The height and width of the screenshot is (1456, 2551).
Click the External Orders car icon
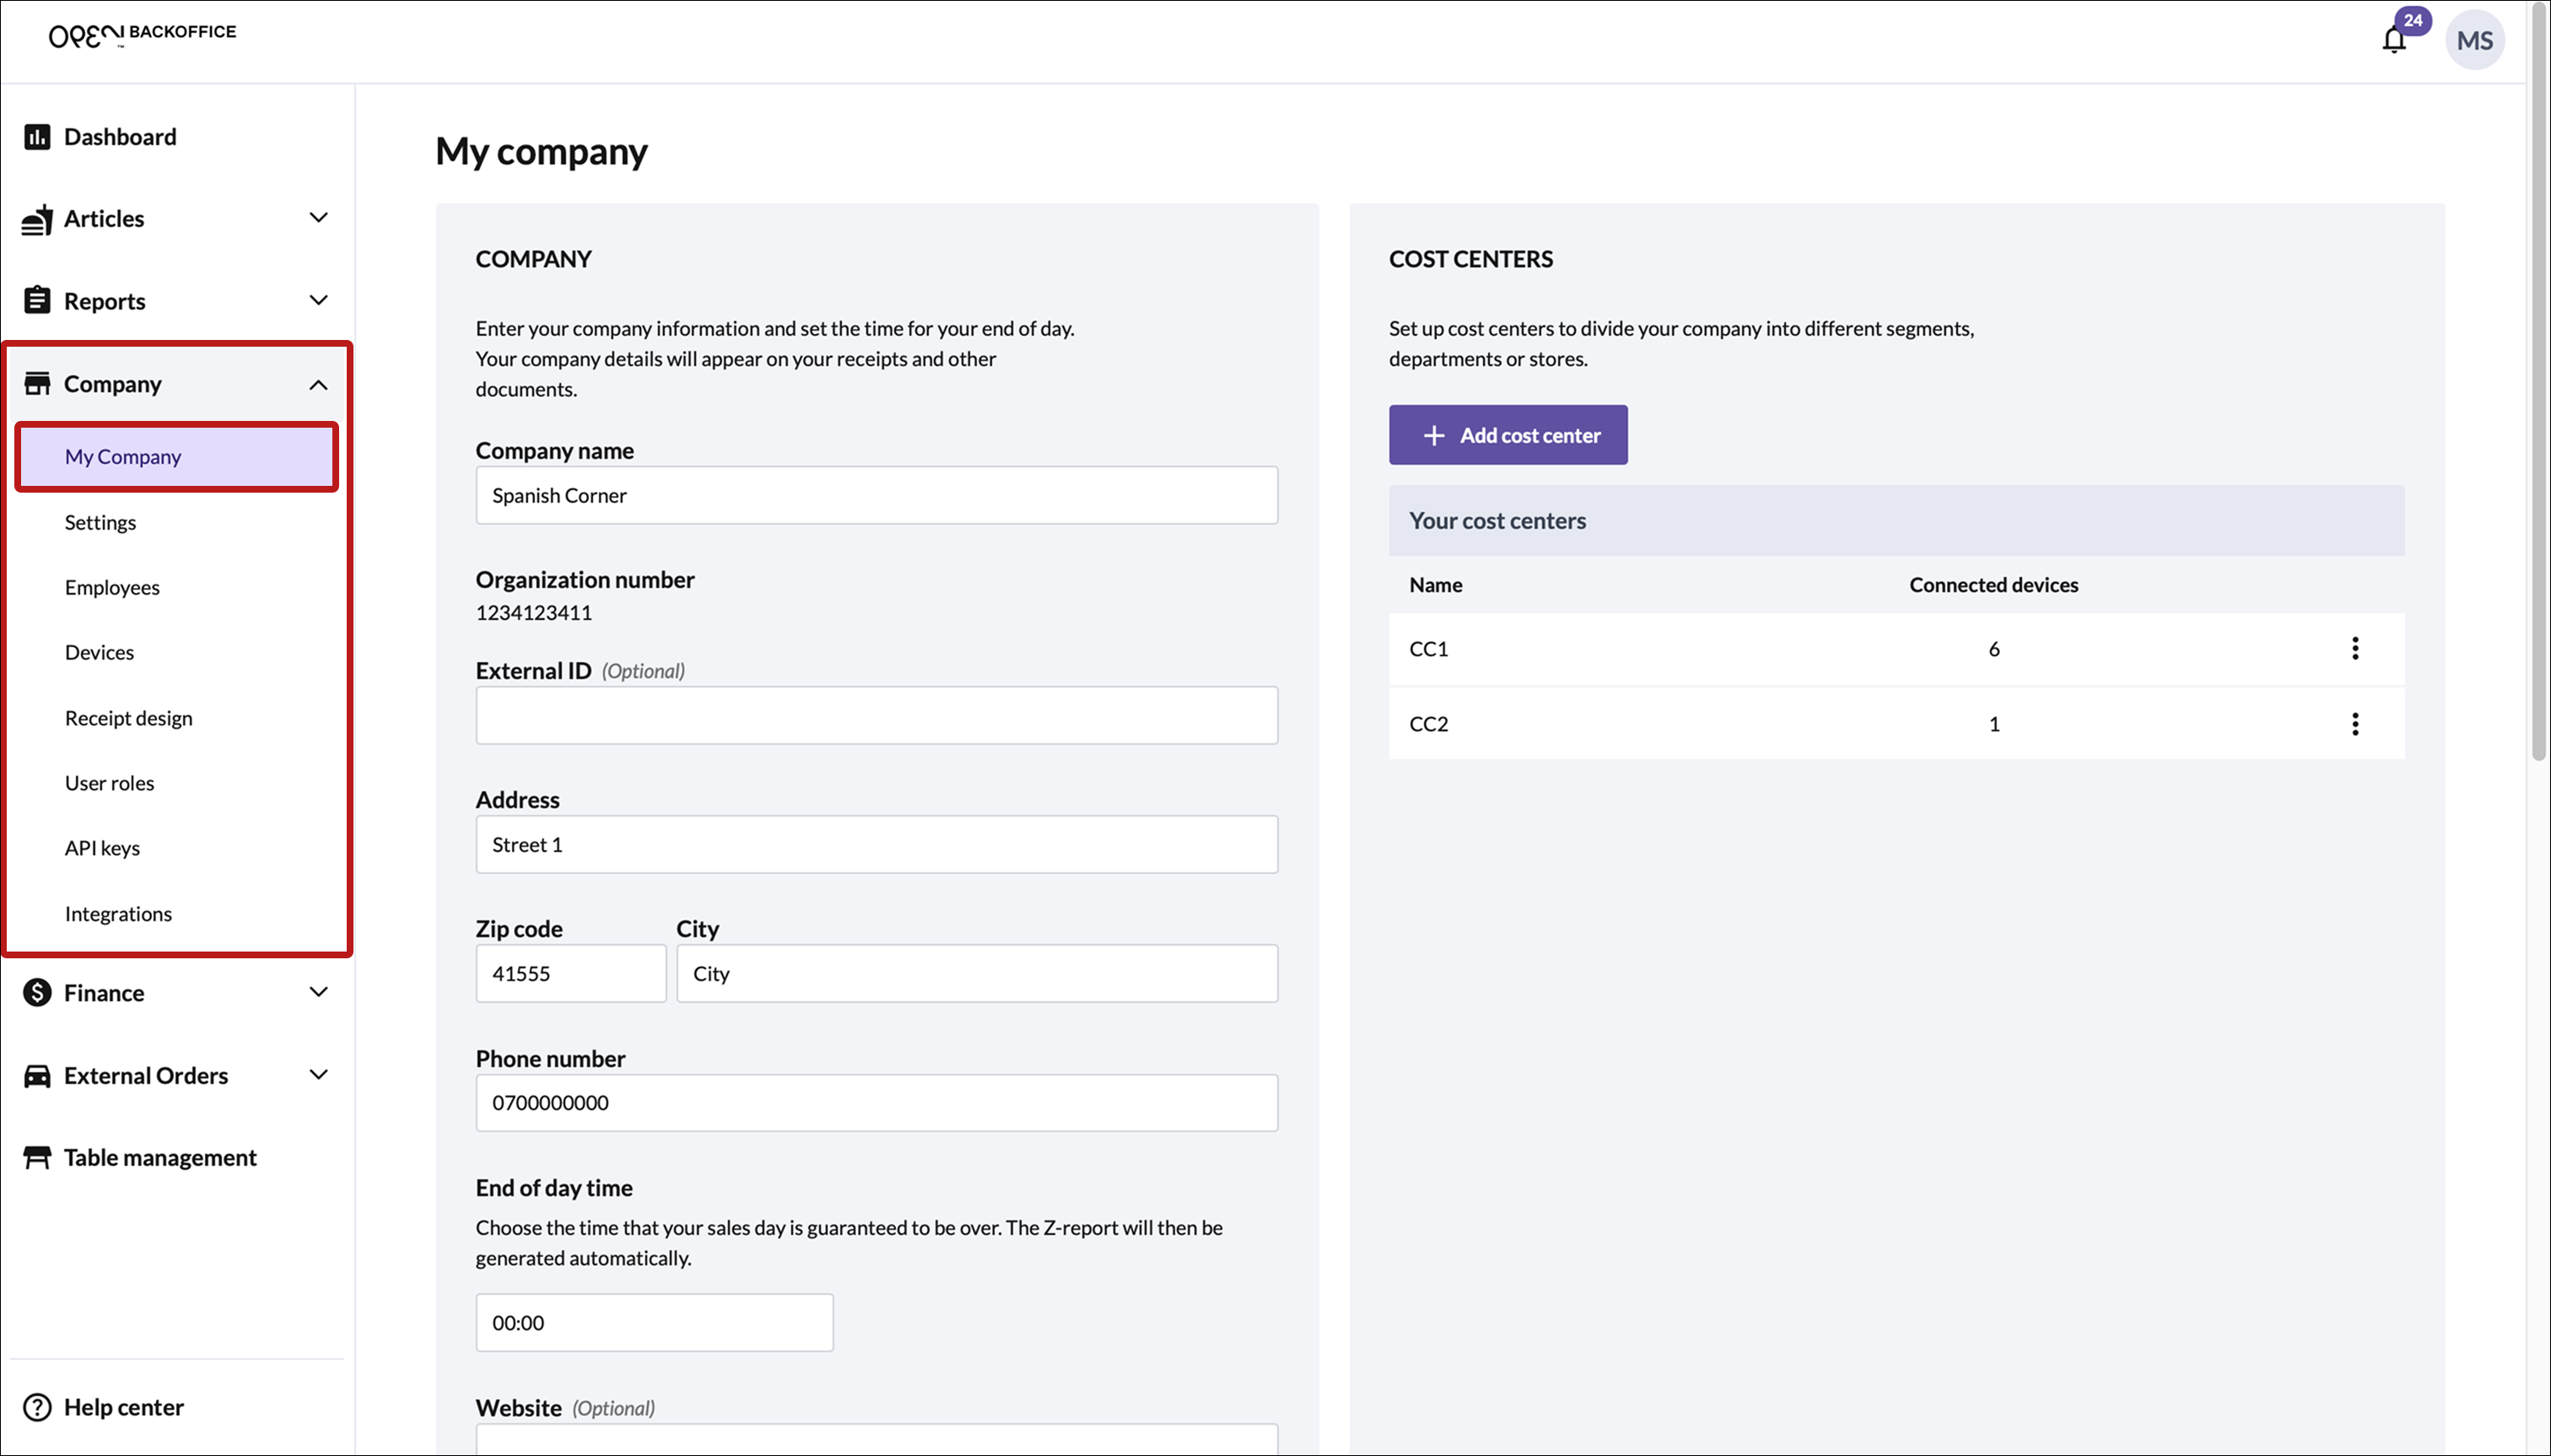(x=37, y=1075)
